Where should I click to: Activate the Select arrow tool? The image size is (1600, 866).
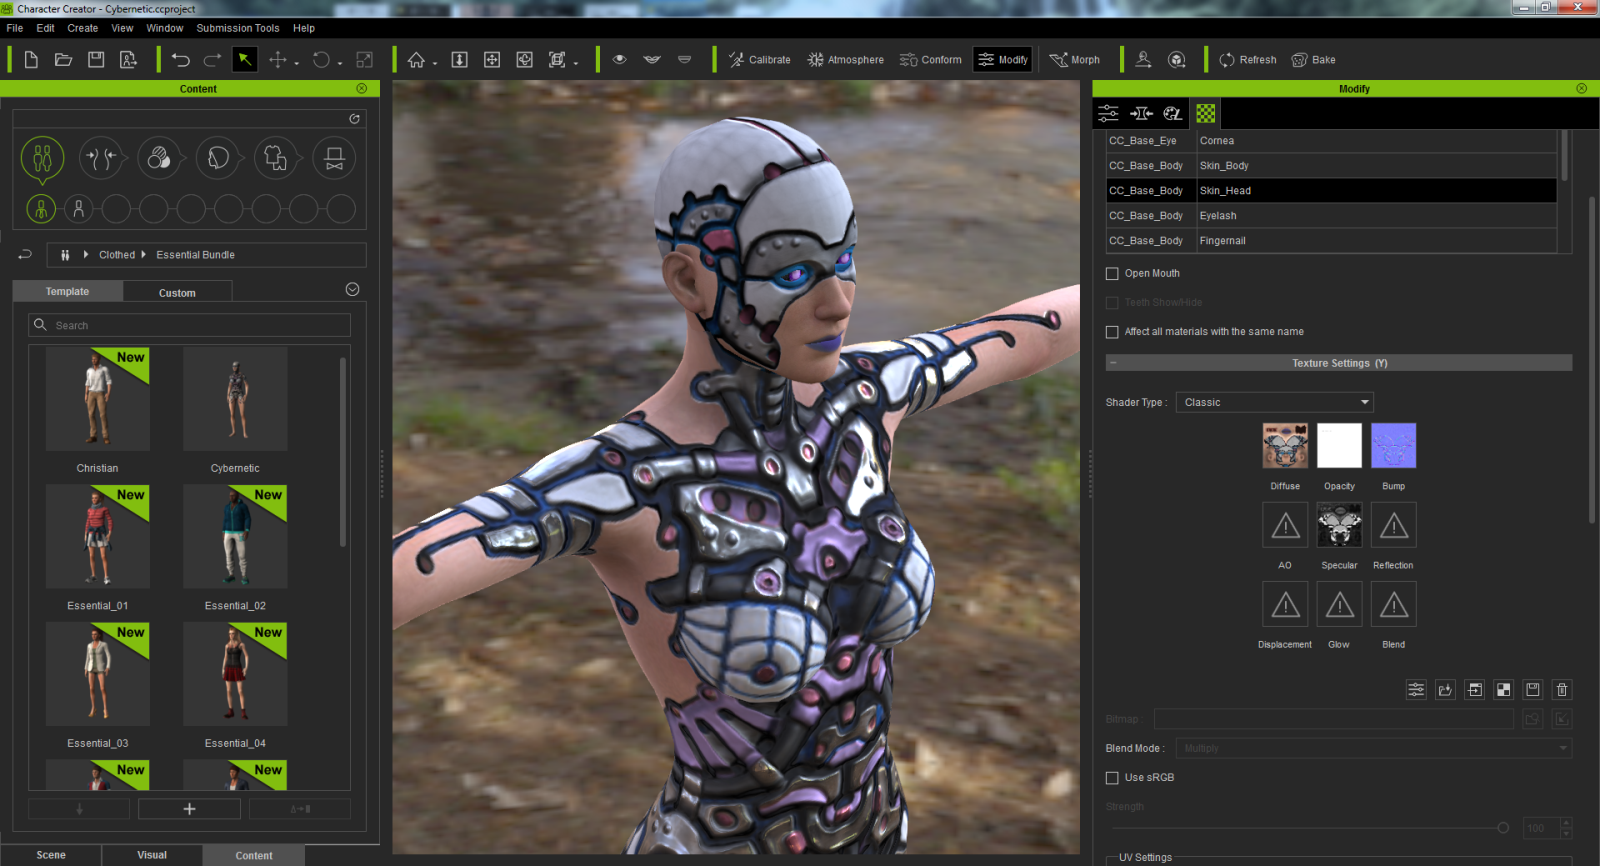pos(244,60)
